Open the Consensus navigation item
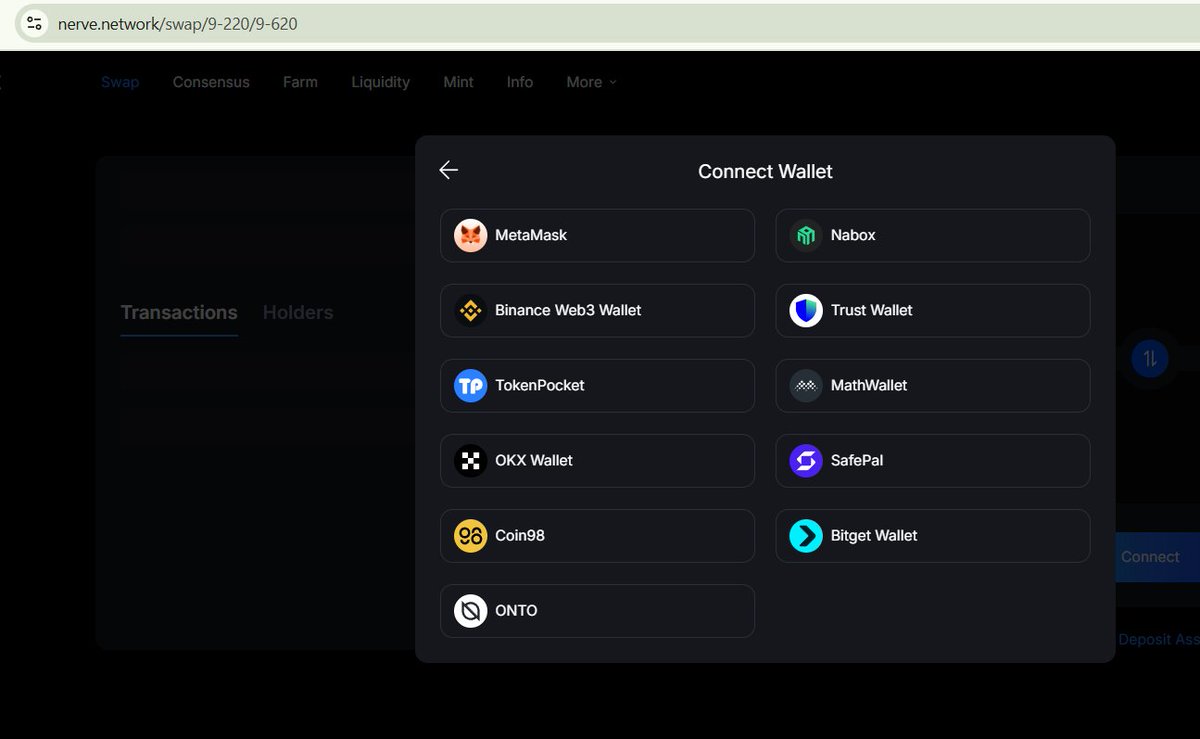The width and height of the screenshot is (1200, 739). (x=211, y=82)
